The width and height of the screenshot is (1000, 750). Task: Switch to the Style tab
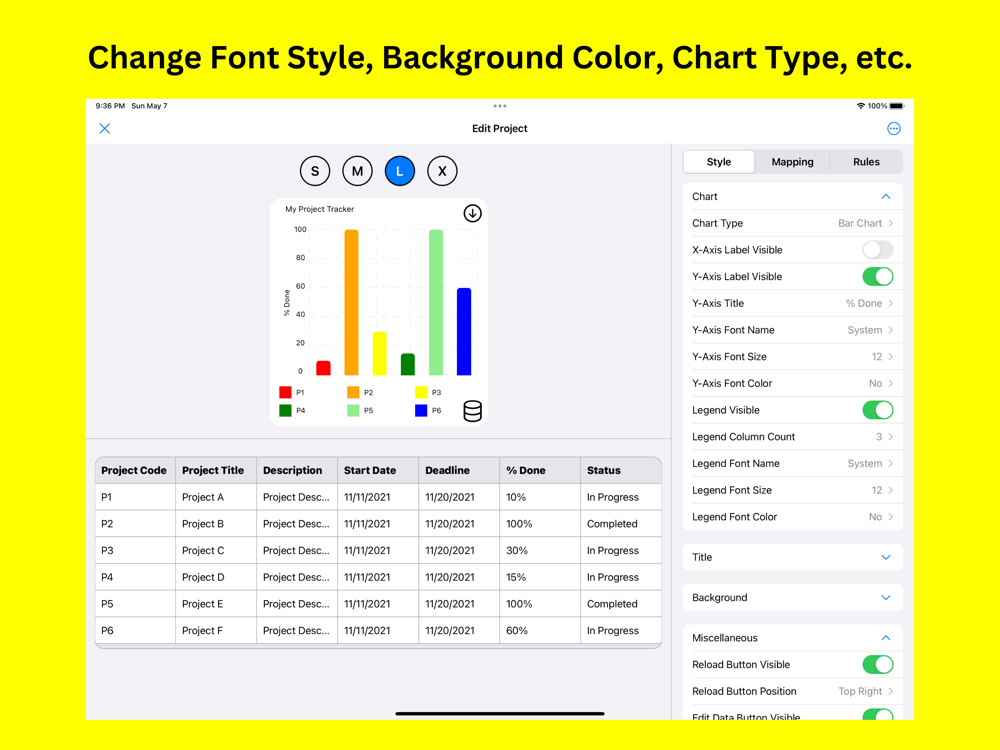(719, 162)
